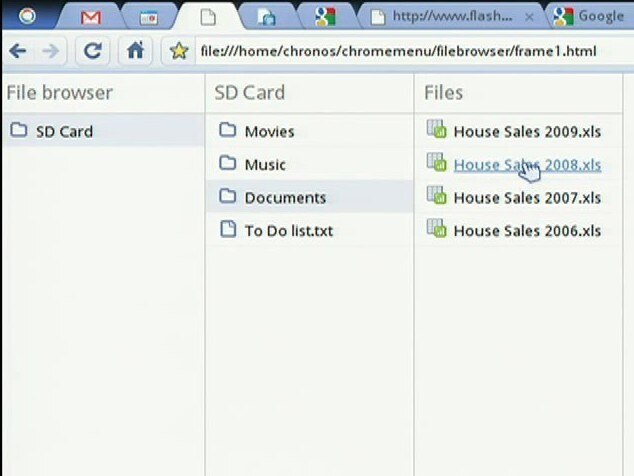Select SD Card in File browser column
Viewport: 634px width, 476px height.
[104, 130]
